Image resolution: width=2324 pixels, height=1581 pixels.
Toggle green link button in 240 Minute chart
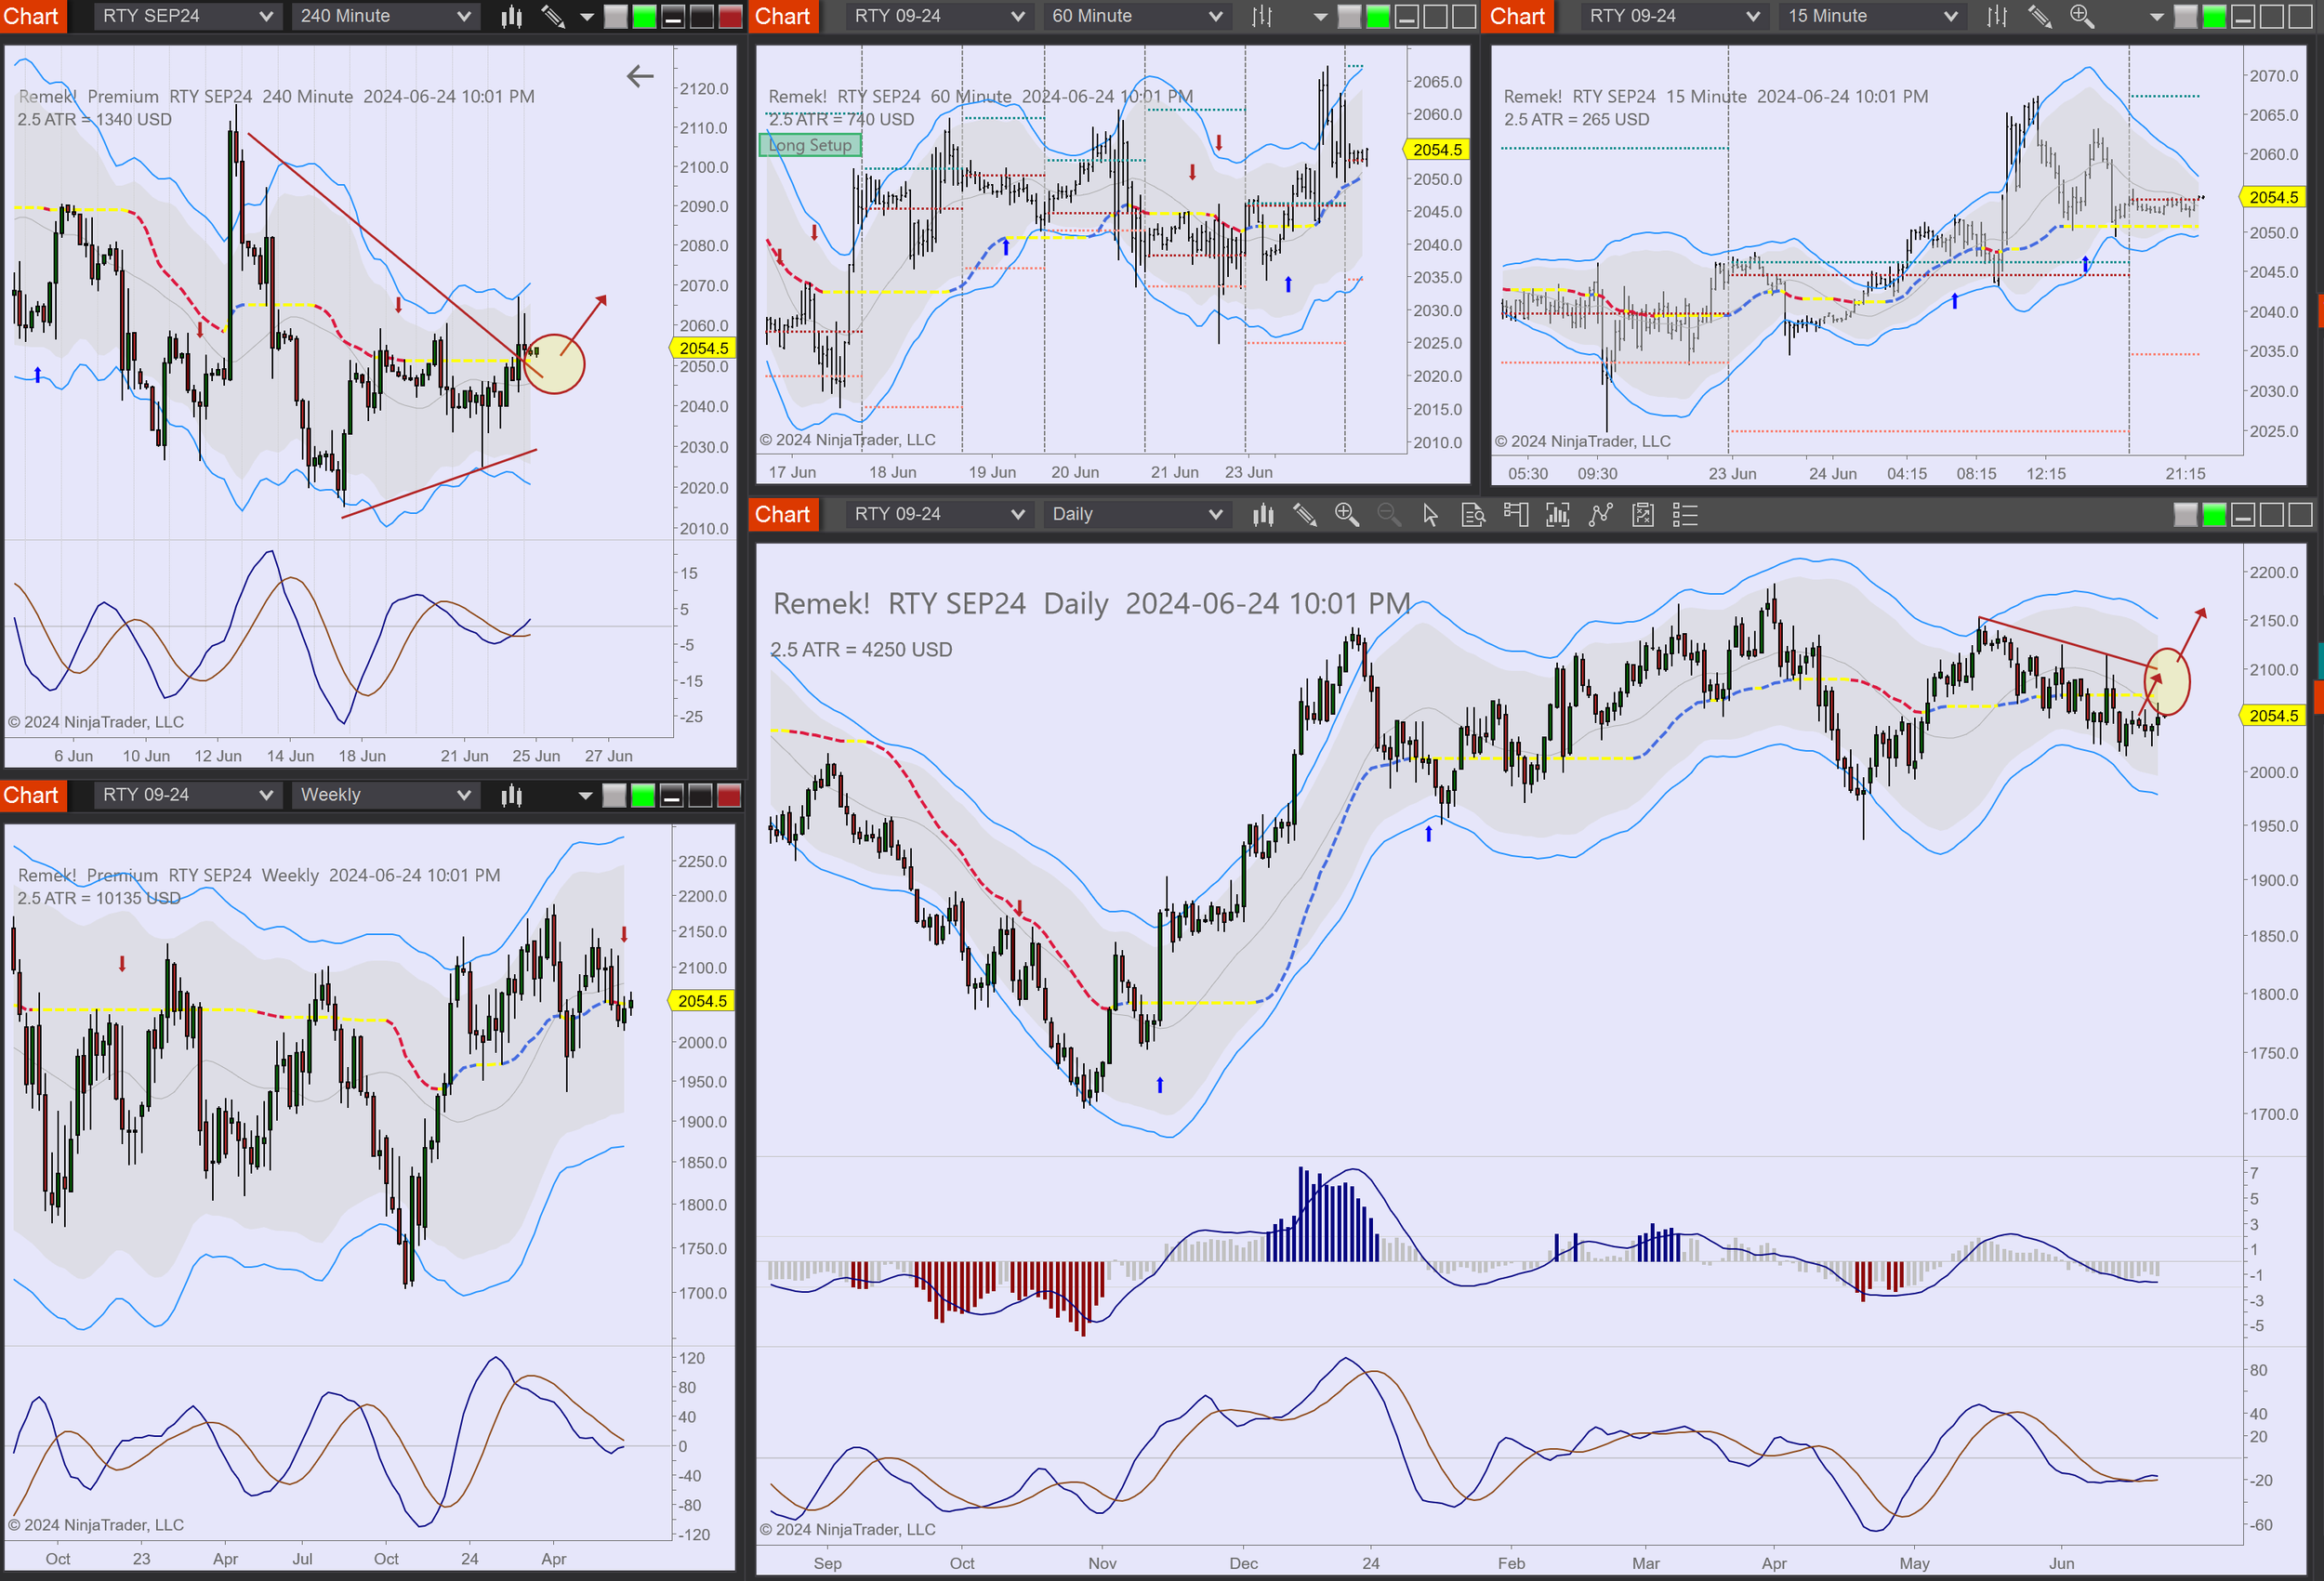point(644,16)
